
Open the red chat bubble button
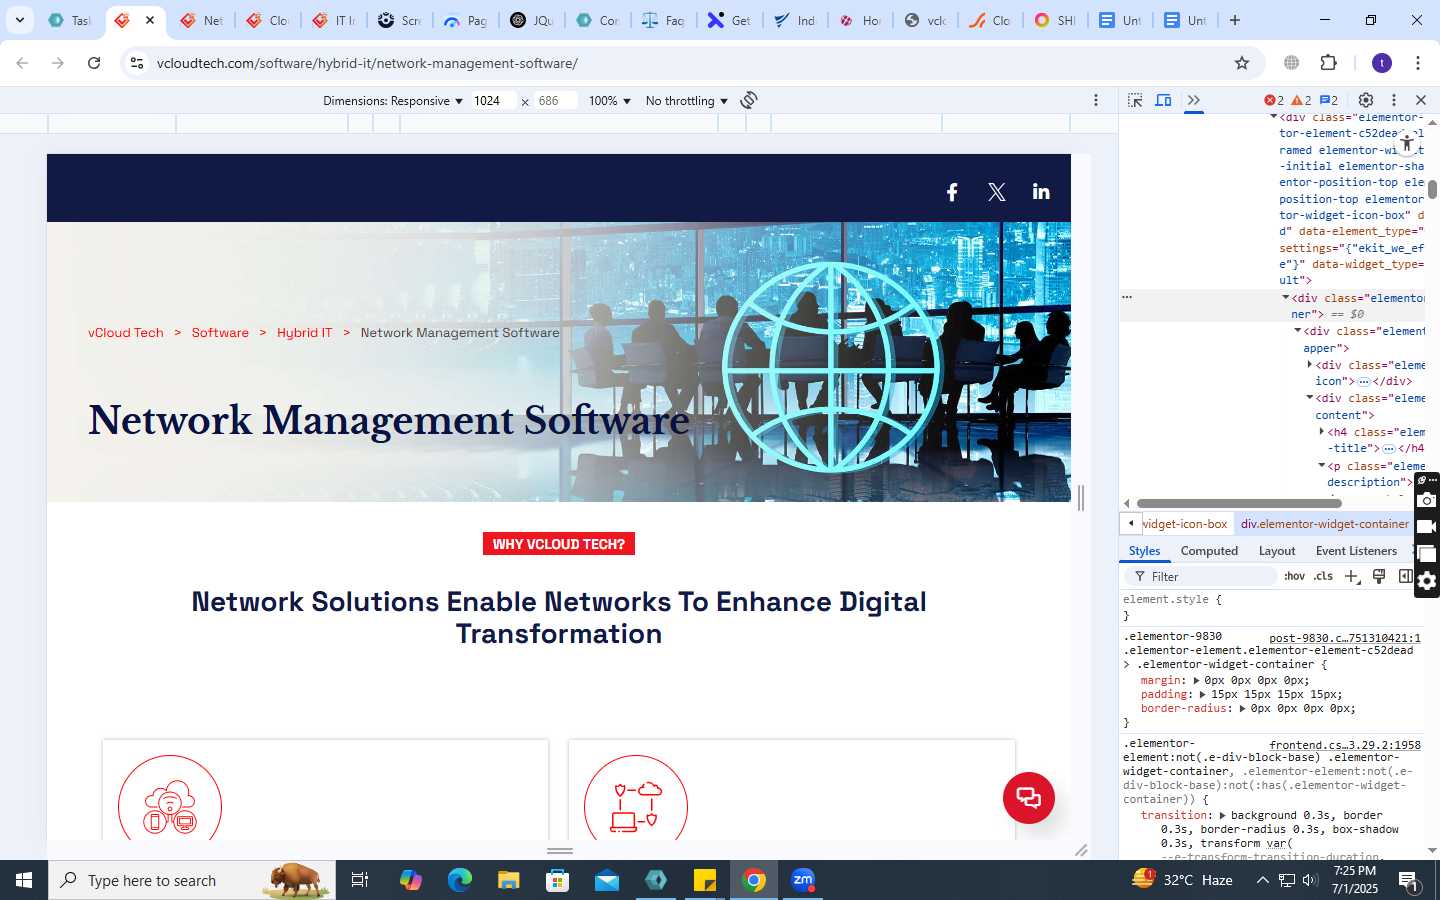pyautogui.click(x=1029, y=798)
